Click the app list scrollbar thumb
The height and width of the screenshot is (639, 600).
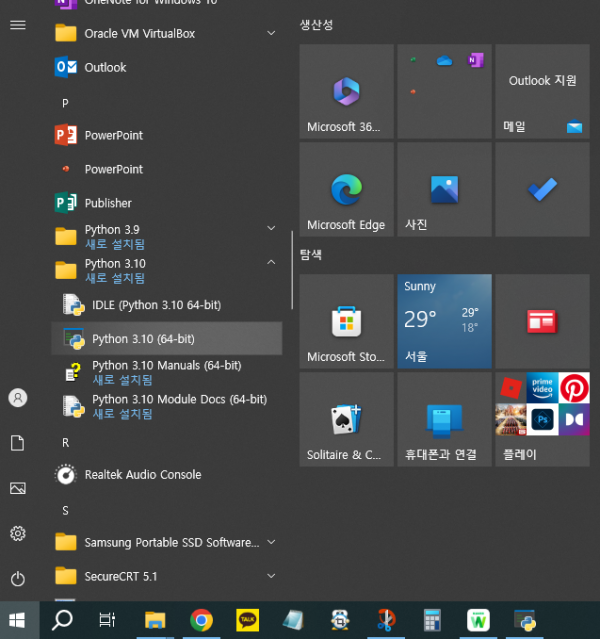tap(292, 270)
